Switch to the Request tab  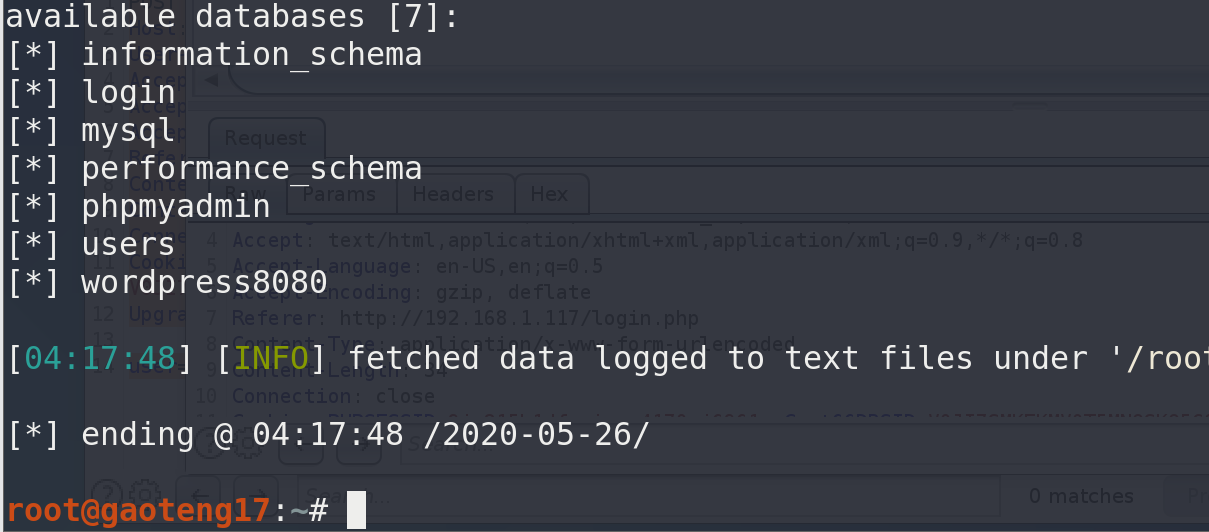coord(265,138)
